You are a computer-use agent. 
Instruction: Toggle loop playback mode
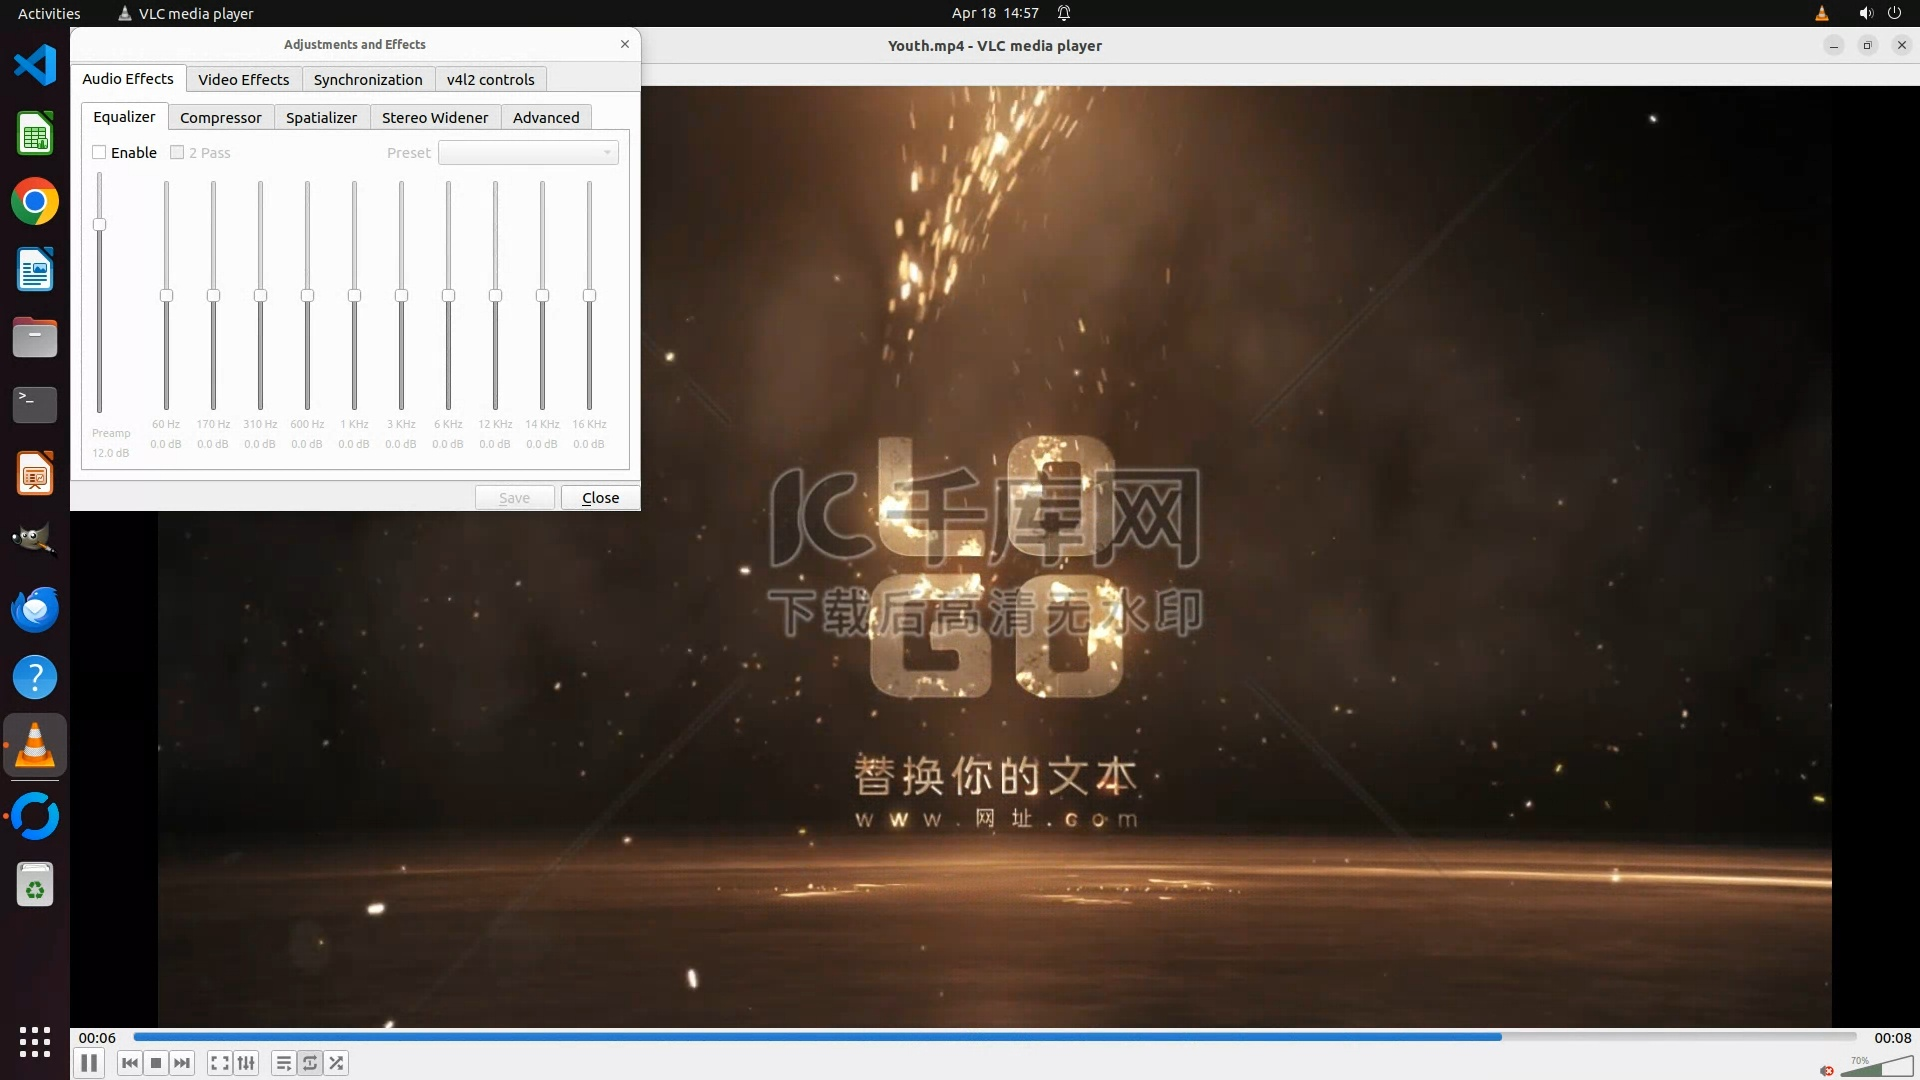310,1063
